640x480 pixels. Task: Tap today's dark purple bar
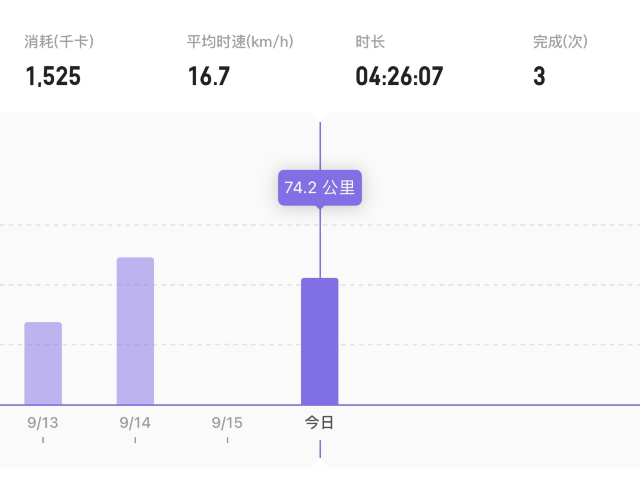pyautogui.click(x=320, y=341)
